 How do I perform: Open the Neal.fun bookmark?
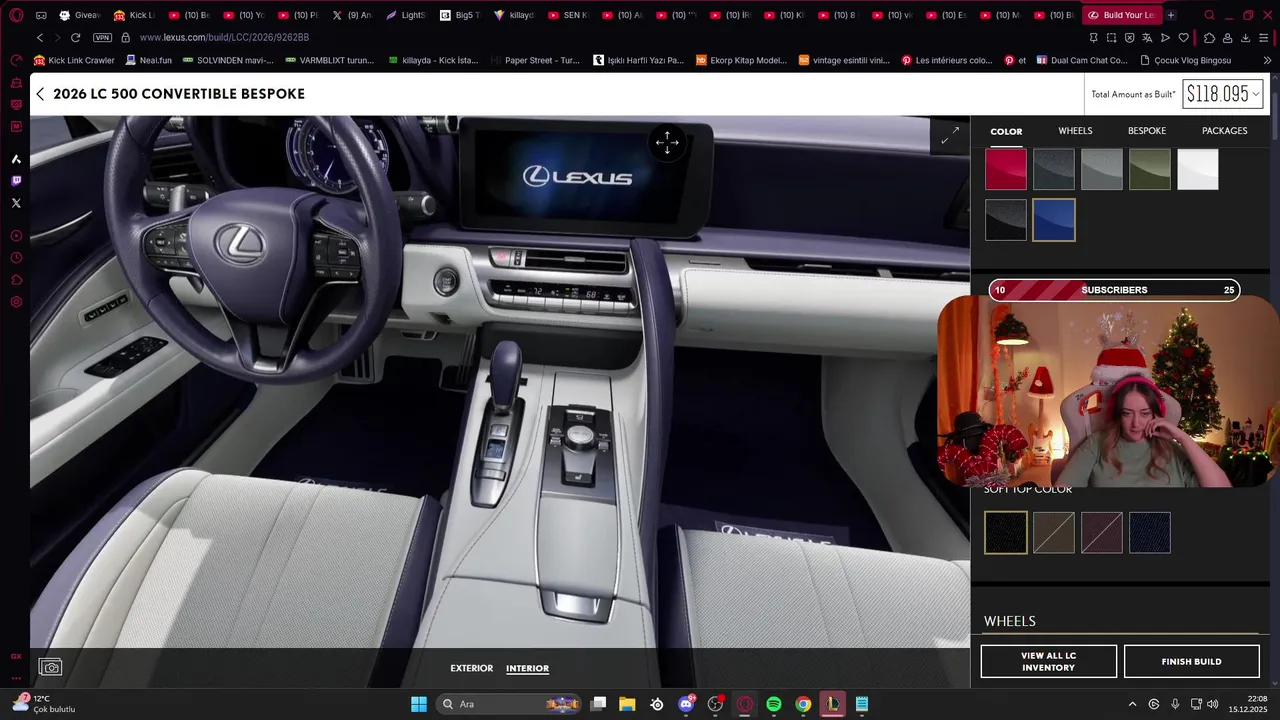(x=148, y=60)
